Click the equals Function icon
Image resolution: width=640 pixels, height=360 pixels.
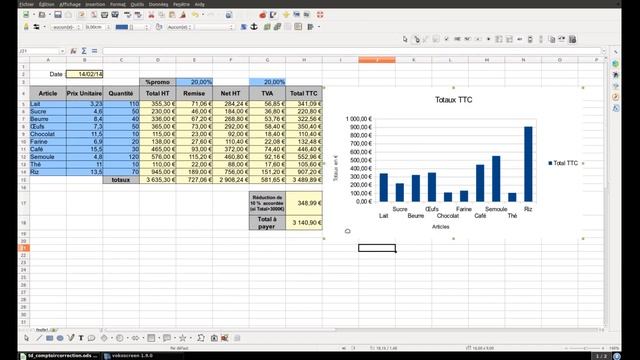94,51
